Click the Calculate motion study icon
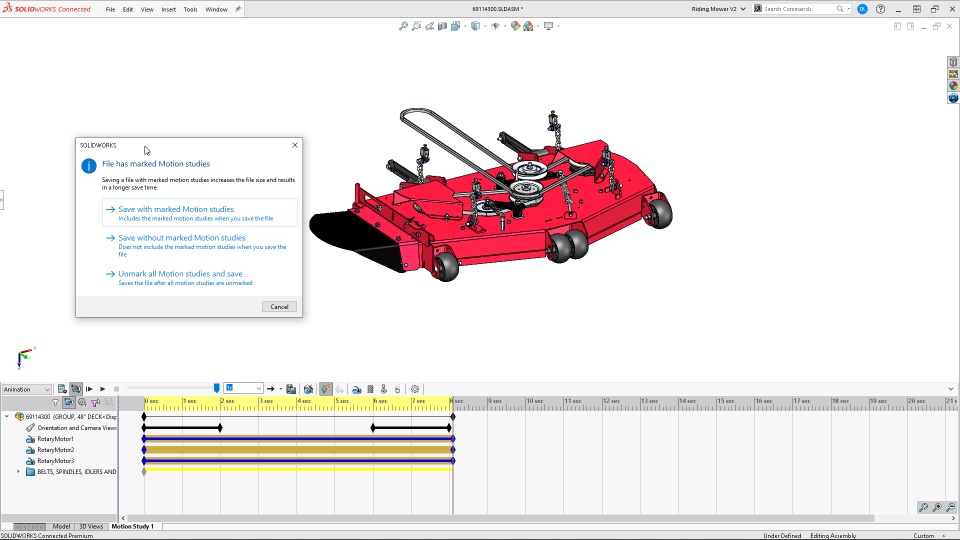Image resolution: width=960 pixels, height=540 pixels. click(62, 389)
